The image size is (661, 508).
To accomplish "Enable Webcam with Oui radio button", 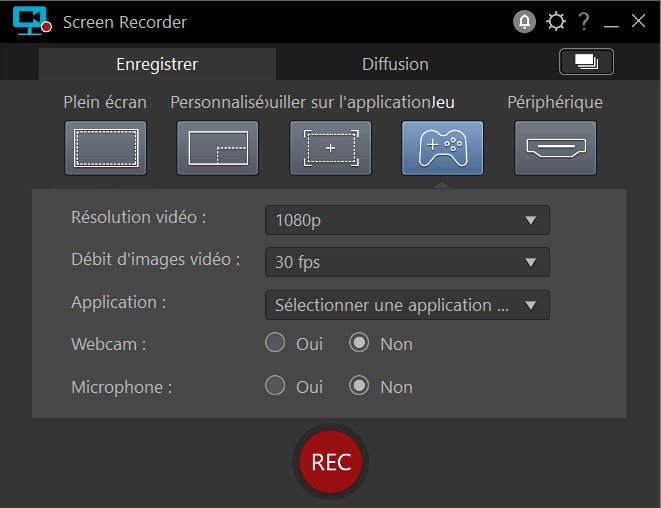I will [x=275, y=342].
